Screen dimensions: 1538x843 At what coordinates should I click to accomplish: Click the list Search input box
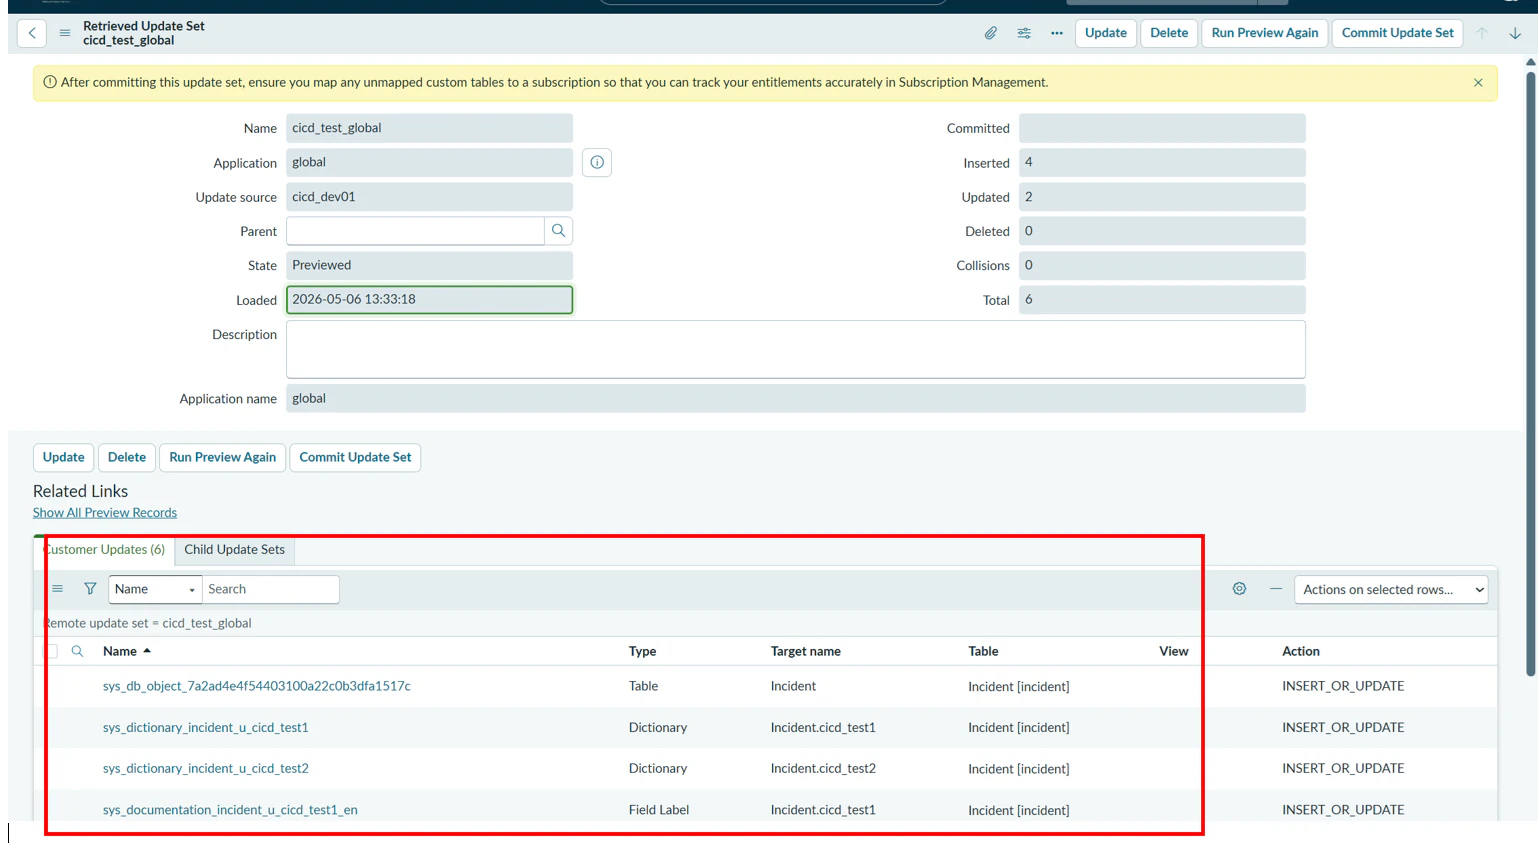pyautogui.click(x=271, y=589)
